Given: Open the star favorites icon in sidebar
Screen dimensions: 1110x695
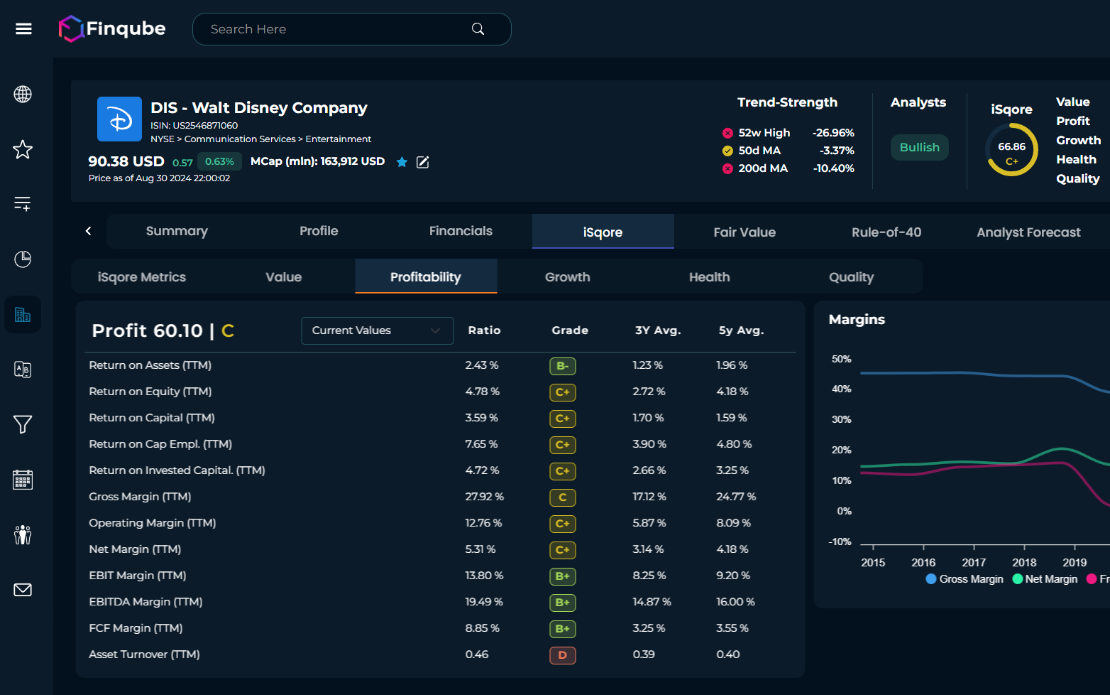Looking at the screenshot, I should (x=23, y=149).
